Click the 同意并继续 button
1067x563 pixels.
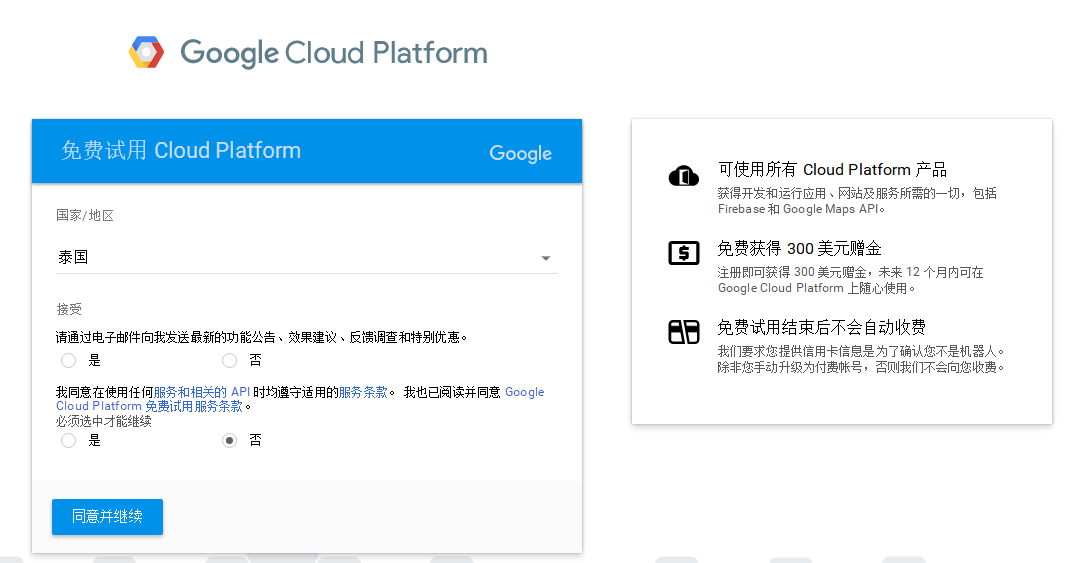[108, 517]
